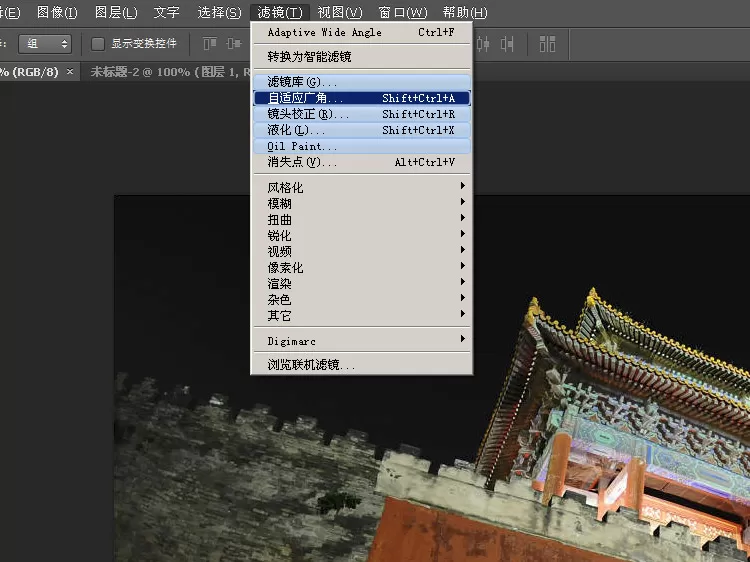Select the Oil Paint filter
This screenshot has width=750, height=562.
coord(361,146)
